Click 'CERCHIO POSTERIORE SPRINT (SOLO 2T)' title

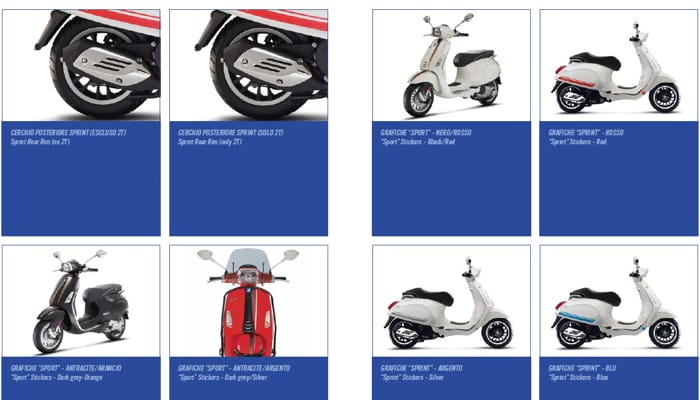(x=230, y=133)
